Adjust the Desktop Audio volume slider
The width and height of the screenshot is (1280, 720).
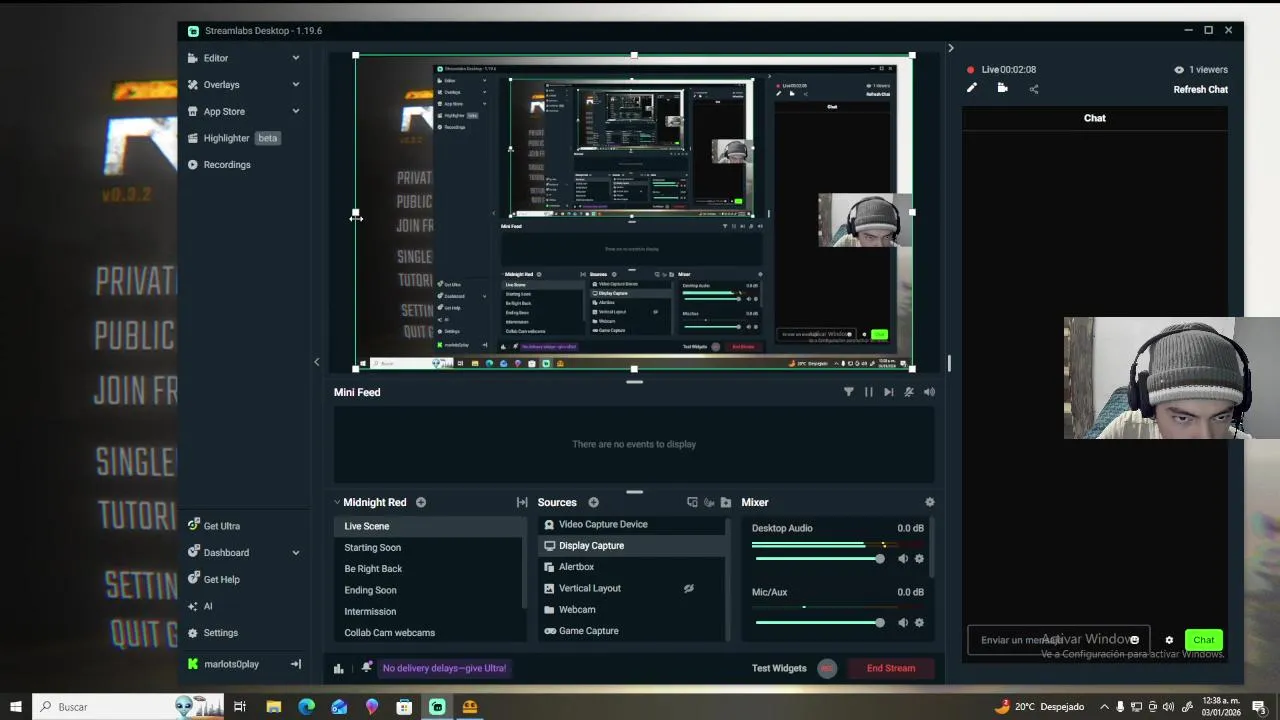tap(818, 559)
